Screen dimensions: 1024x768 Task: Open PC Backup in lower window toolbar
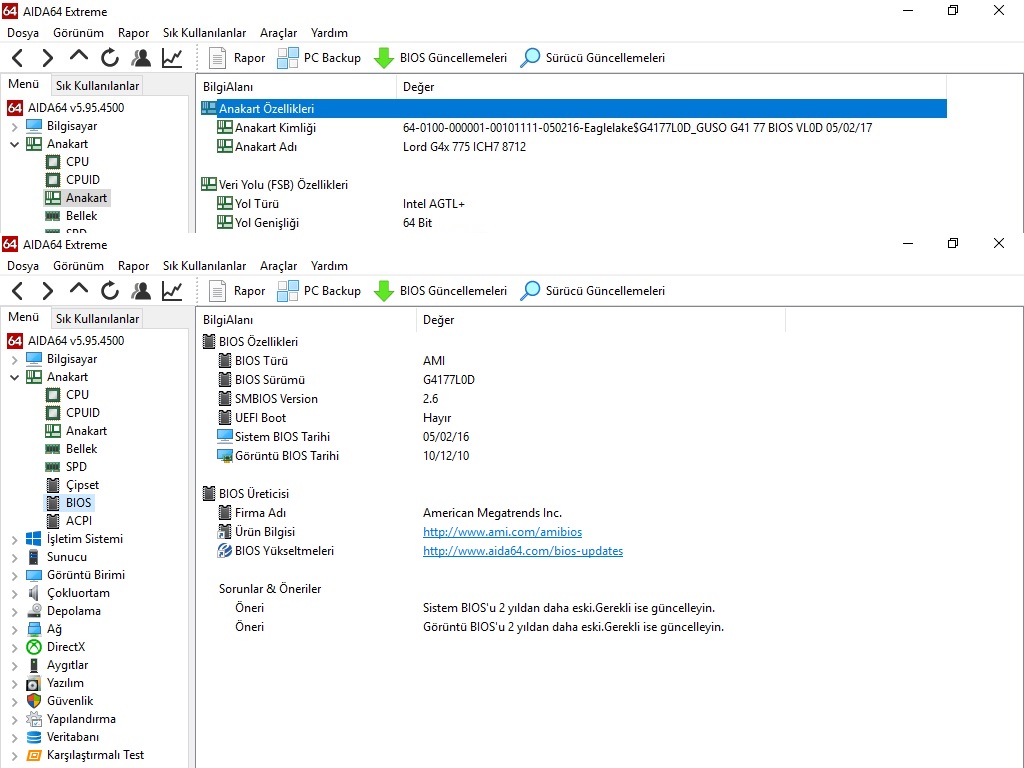pyautogui.click(x=319, y=291)
